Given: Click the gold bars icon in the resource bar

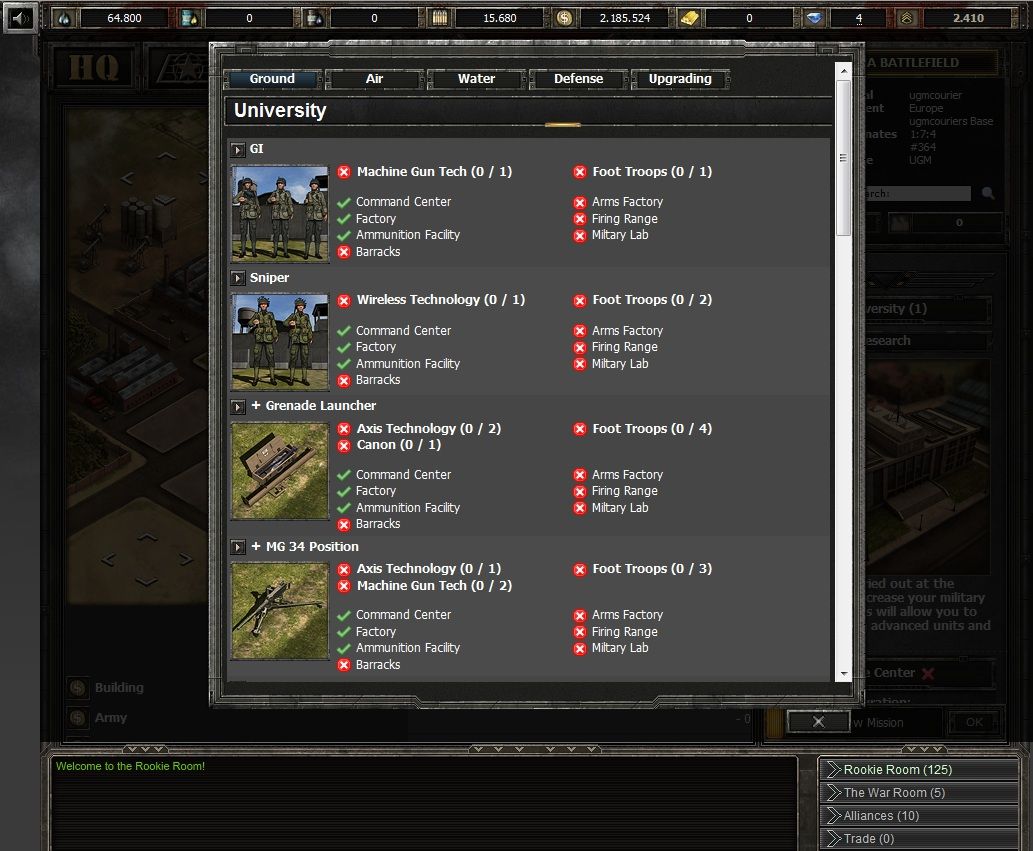Looking at the screenshot, I should point(689,17).
